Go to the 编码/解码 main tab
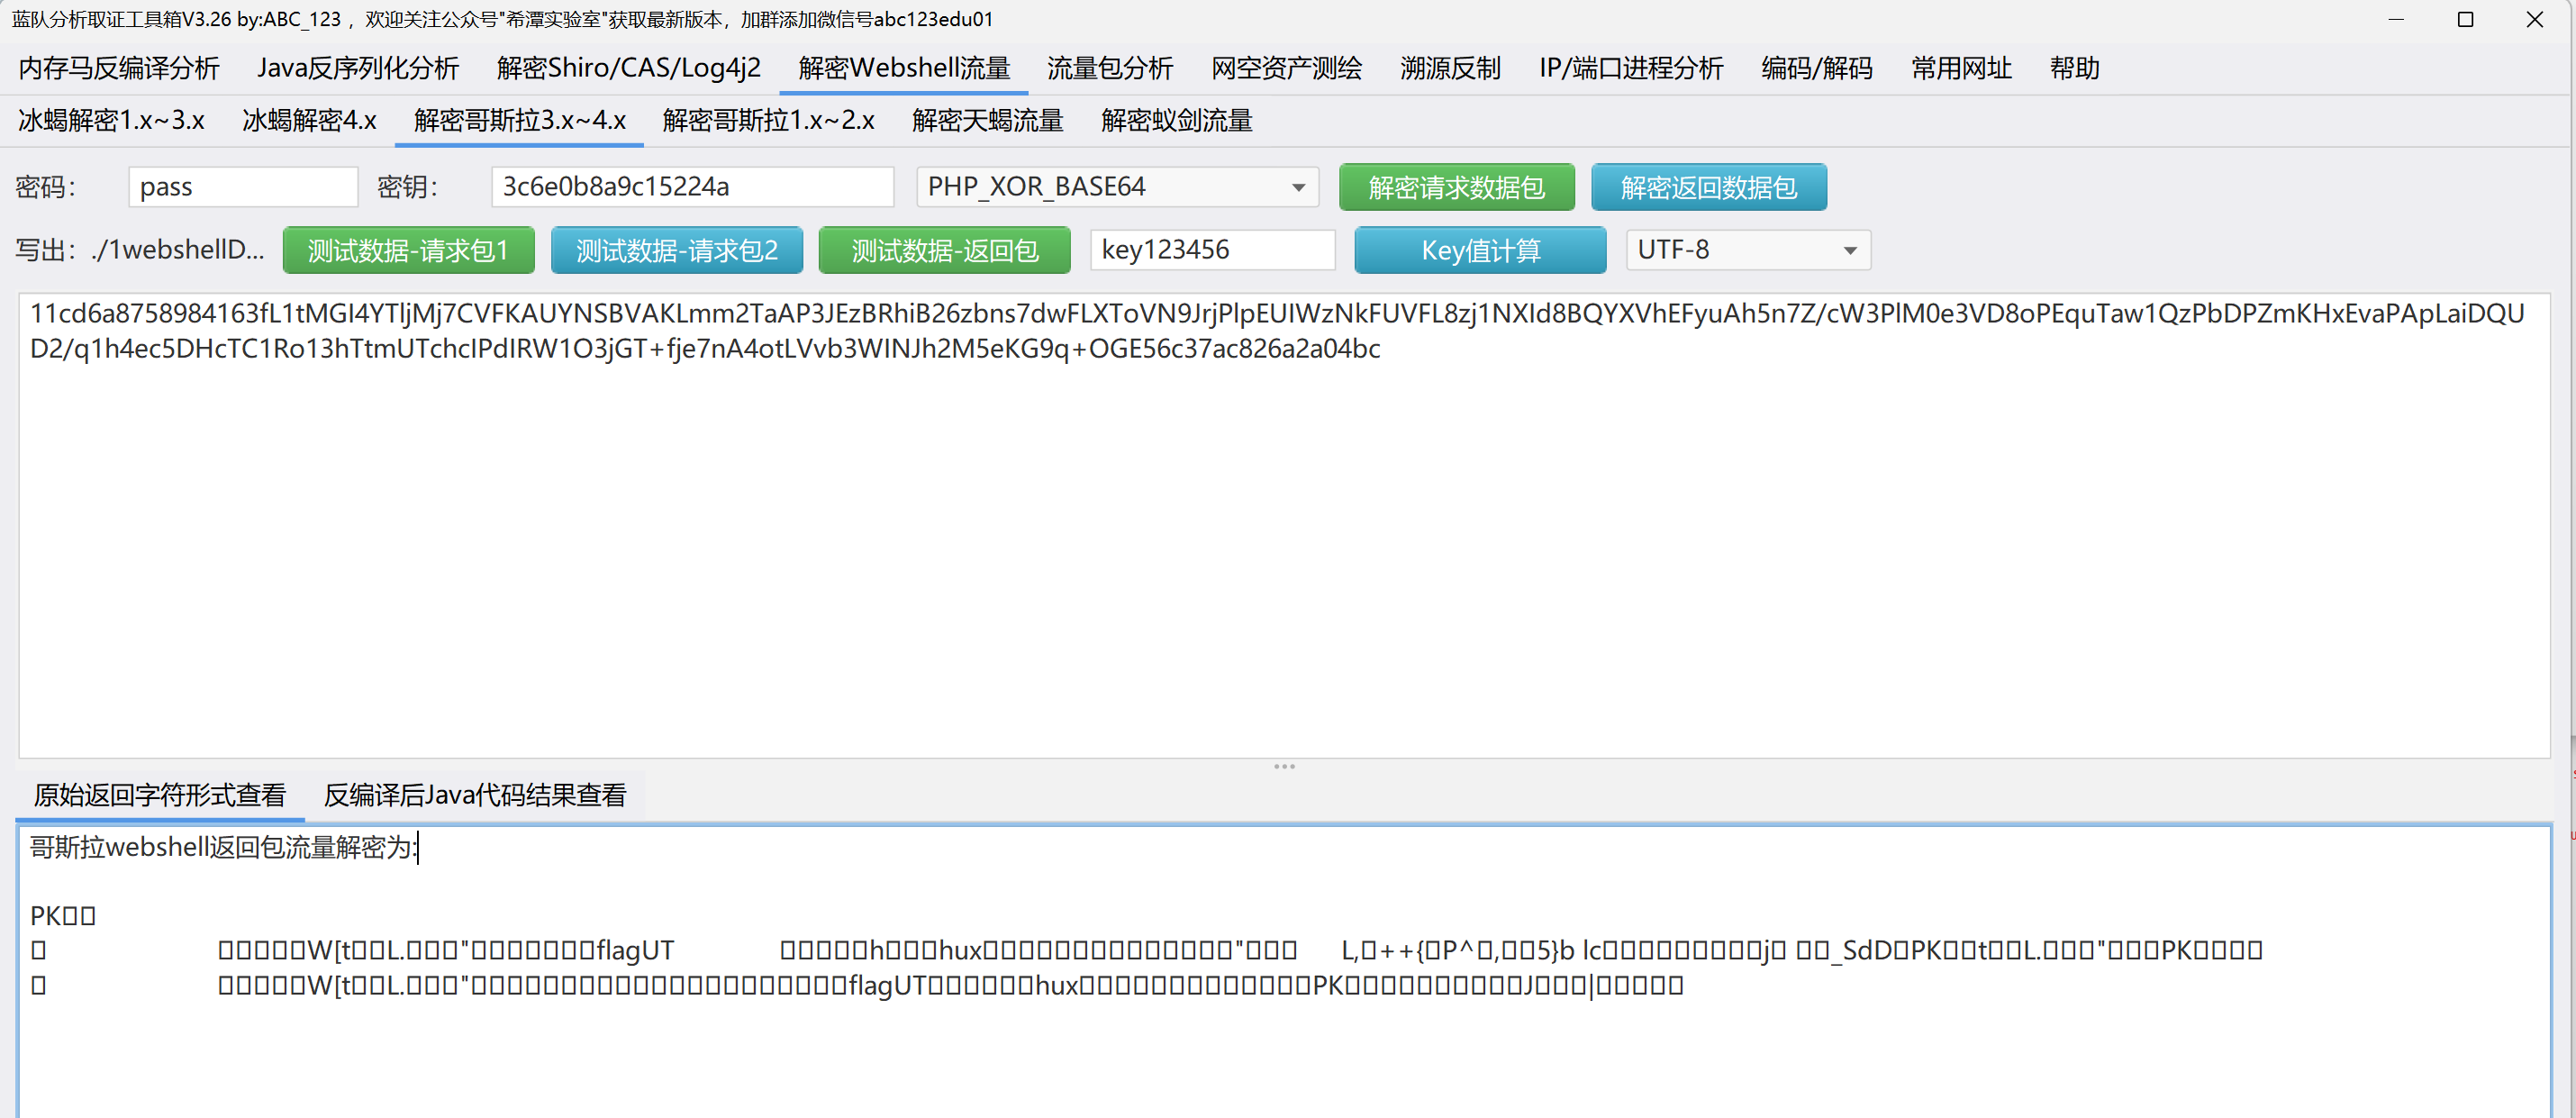 (x=1816, y=68)
